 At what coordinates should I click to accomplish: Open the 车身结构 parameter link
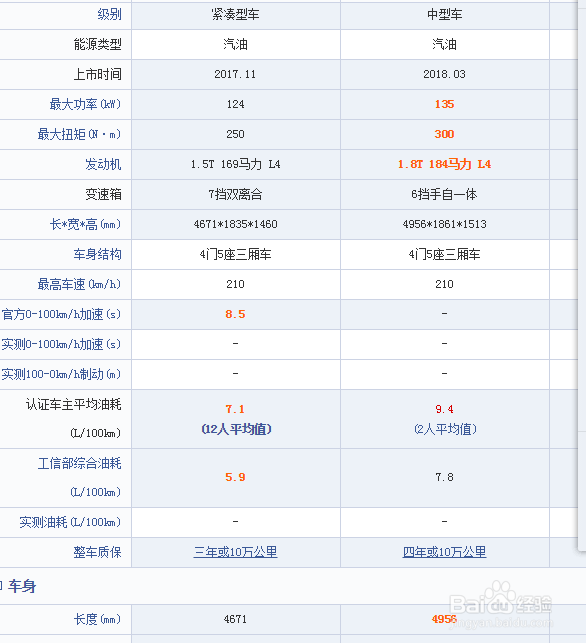point(98,254)
